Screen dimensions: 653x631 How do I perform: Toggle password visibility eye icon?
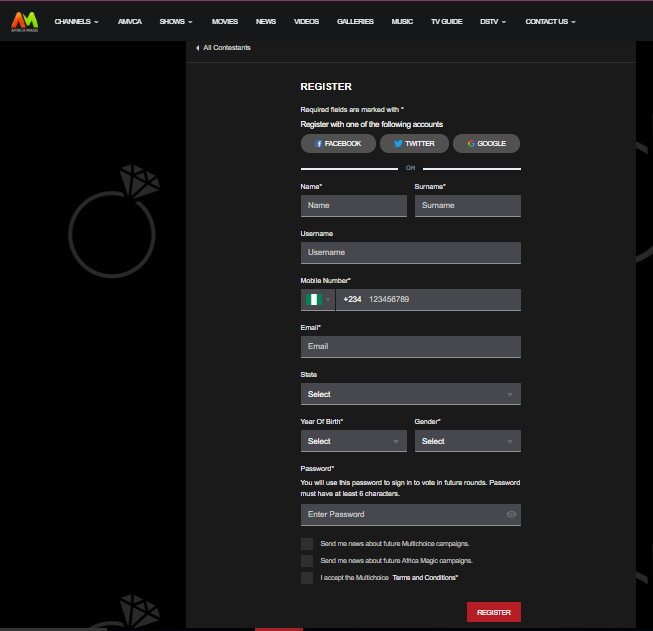511,514
